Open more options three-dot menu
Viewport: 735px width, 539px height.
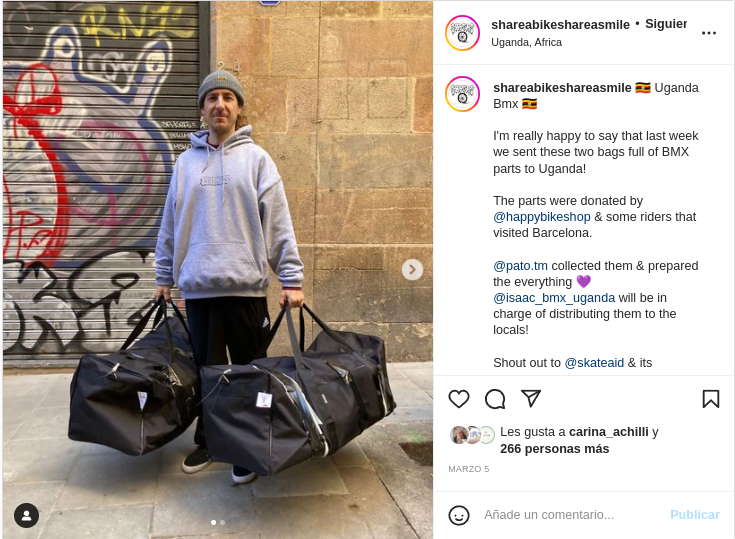[x=709, y=33]
